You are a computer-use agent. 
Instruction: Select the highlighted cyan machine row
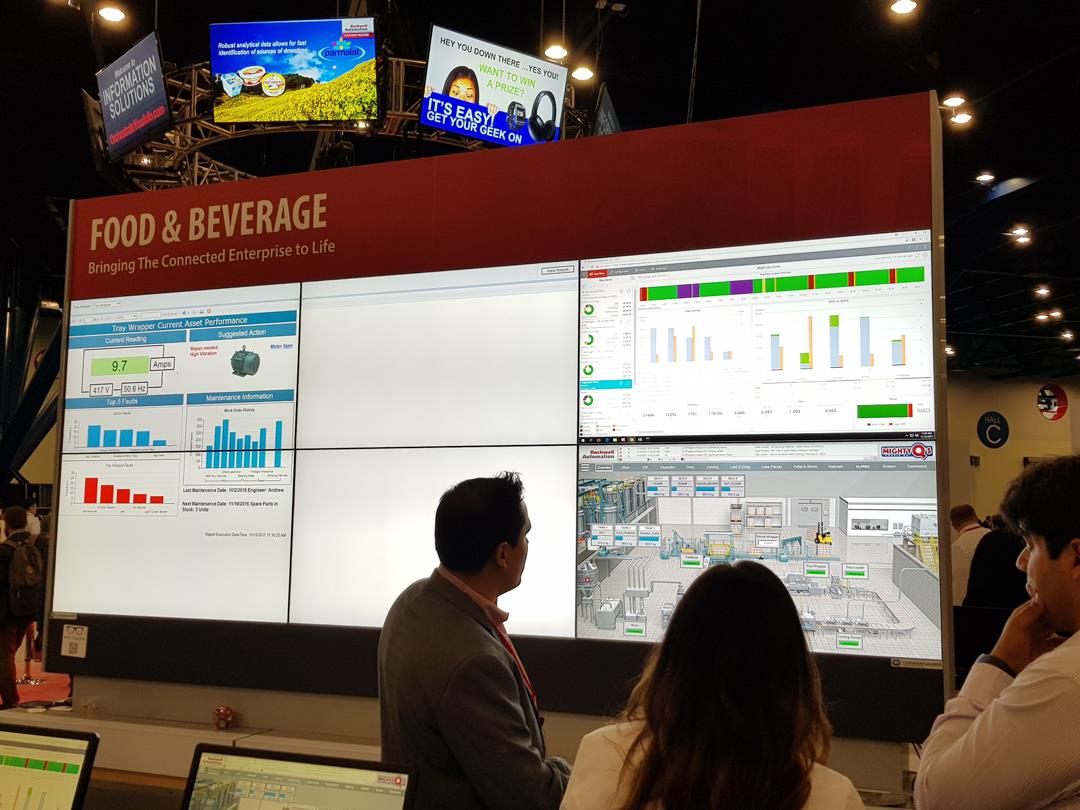coord(606,384)
